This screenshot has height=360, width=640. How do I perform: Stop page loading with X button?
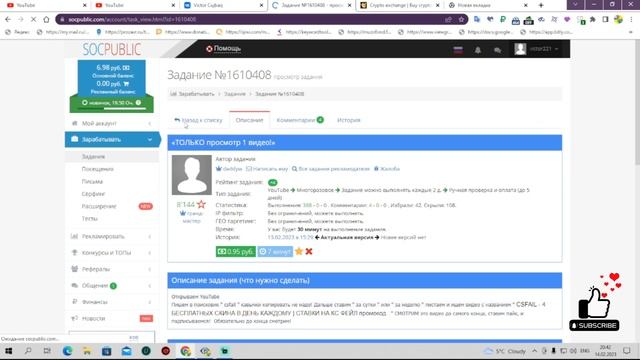pos(33,19)
